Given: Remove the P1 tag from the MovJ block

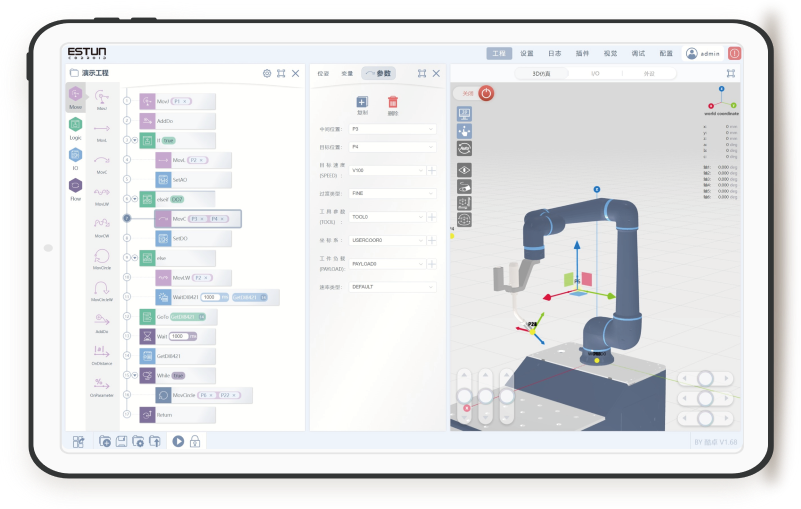Looking at the screenshot, I should click(x=185, y=101).
